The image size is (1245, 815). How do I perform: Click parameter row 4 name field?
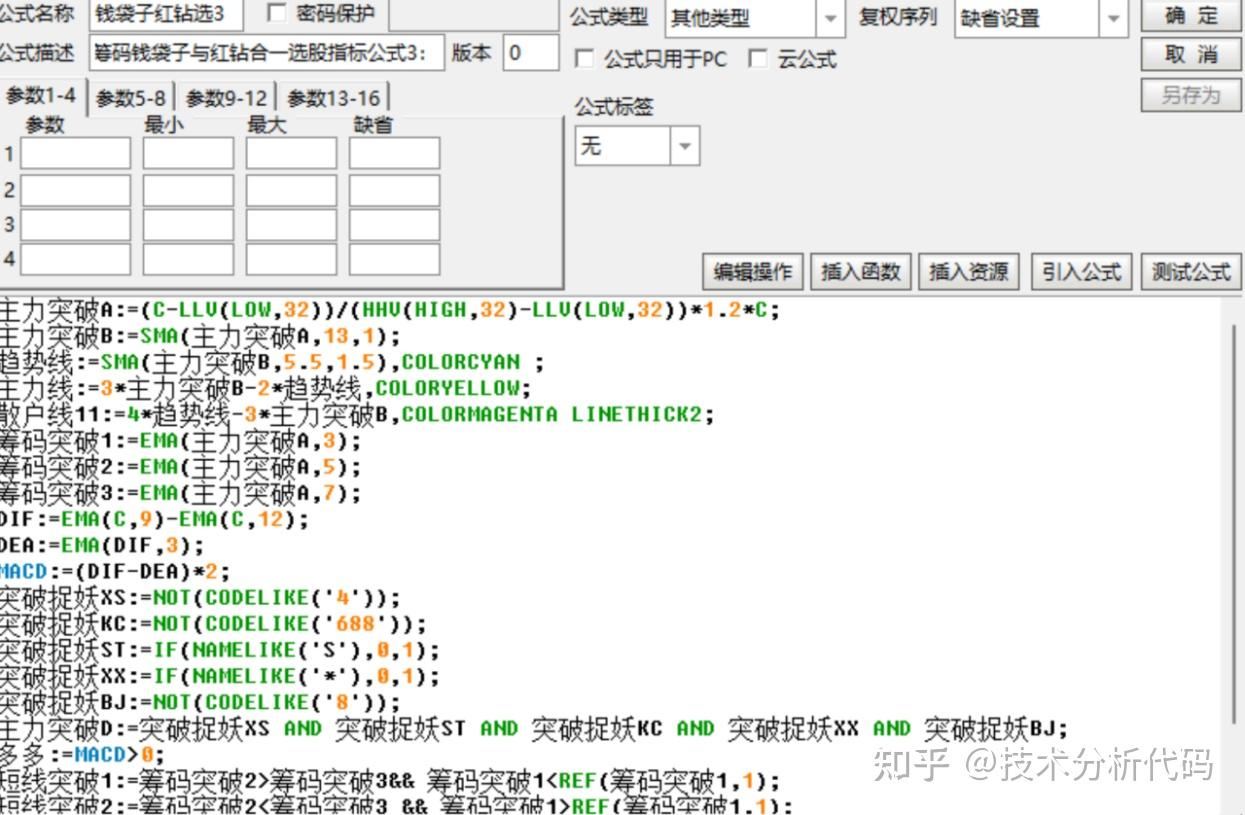tap(76, 259)
